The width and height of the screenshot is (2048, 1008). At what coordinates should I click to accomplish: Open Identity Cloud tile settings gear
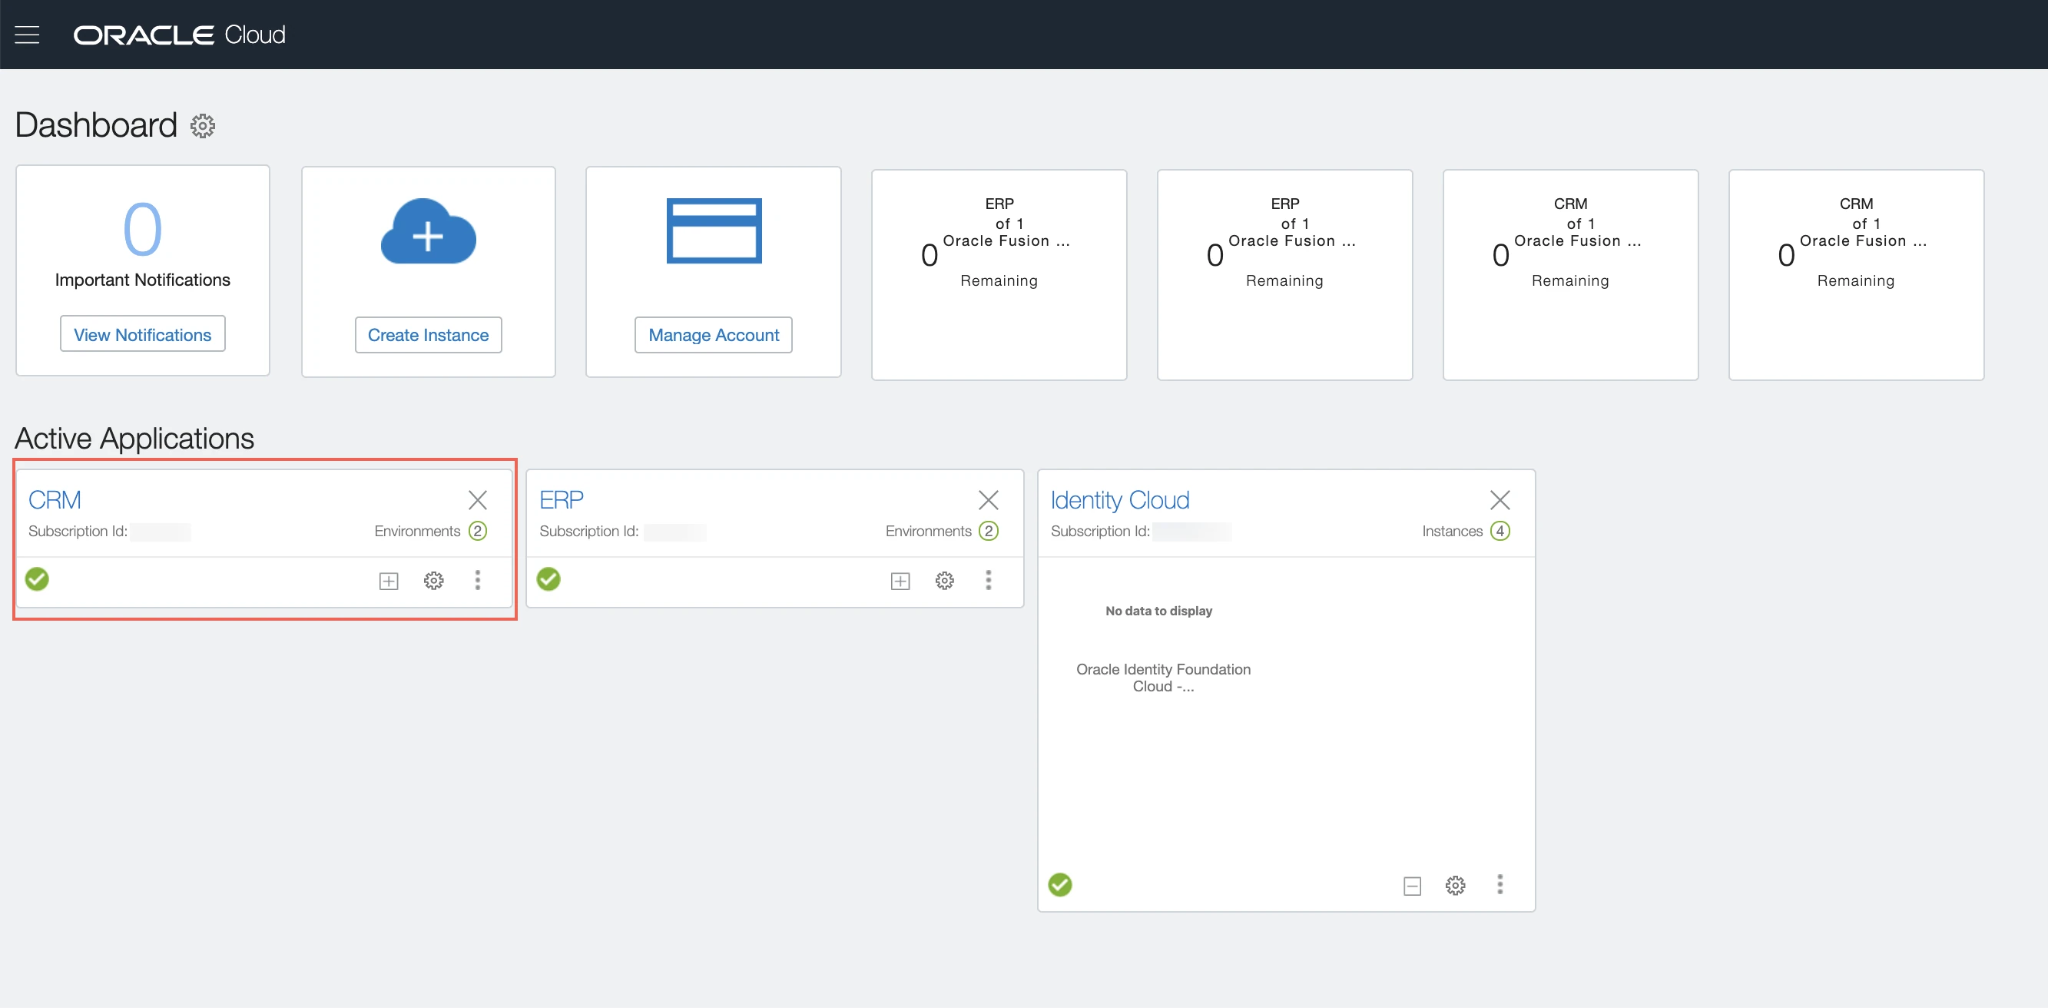tap(1455, 886)
